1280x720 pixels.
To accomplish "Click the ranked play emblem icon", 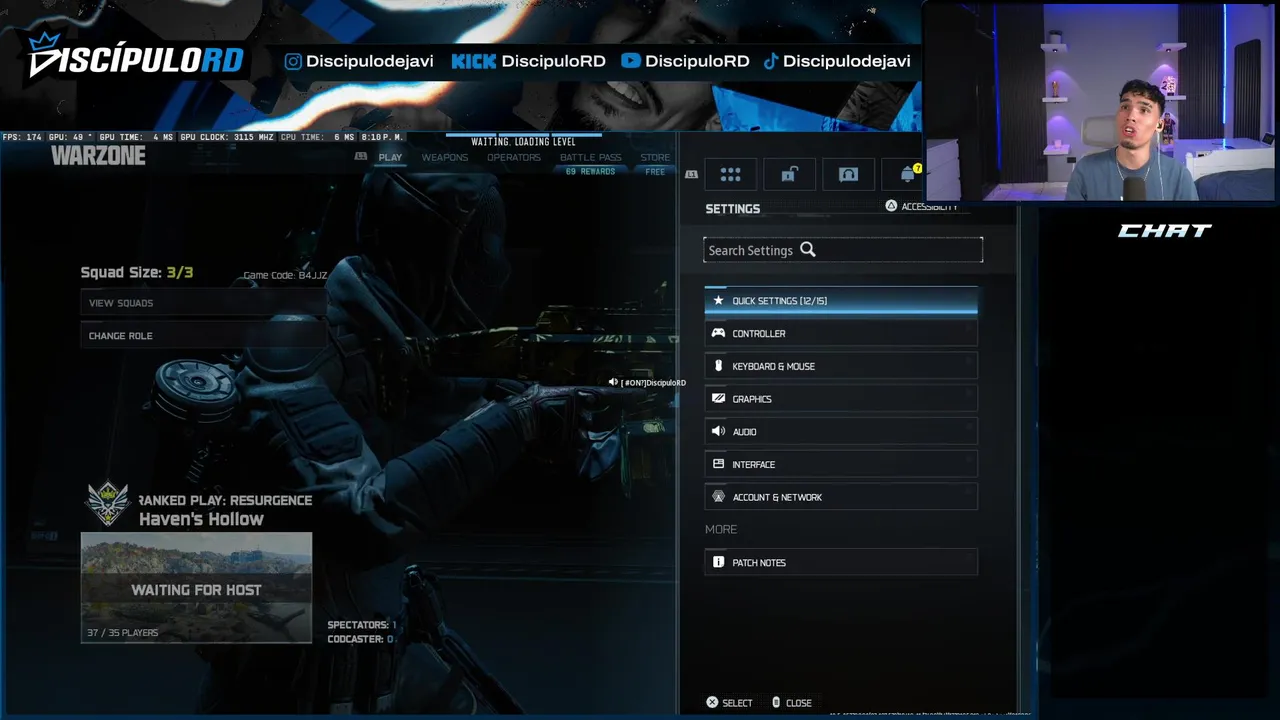I will coord(108,504).
